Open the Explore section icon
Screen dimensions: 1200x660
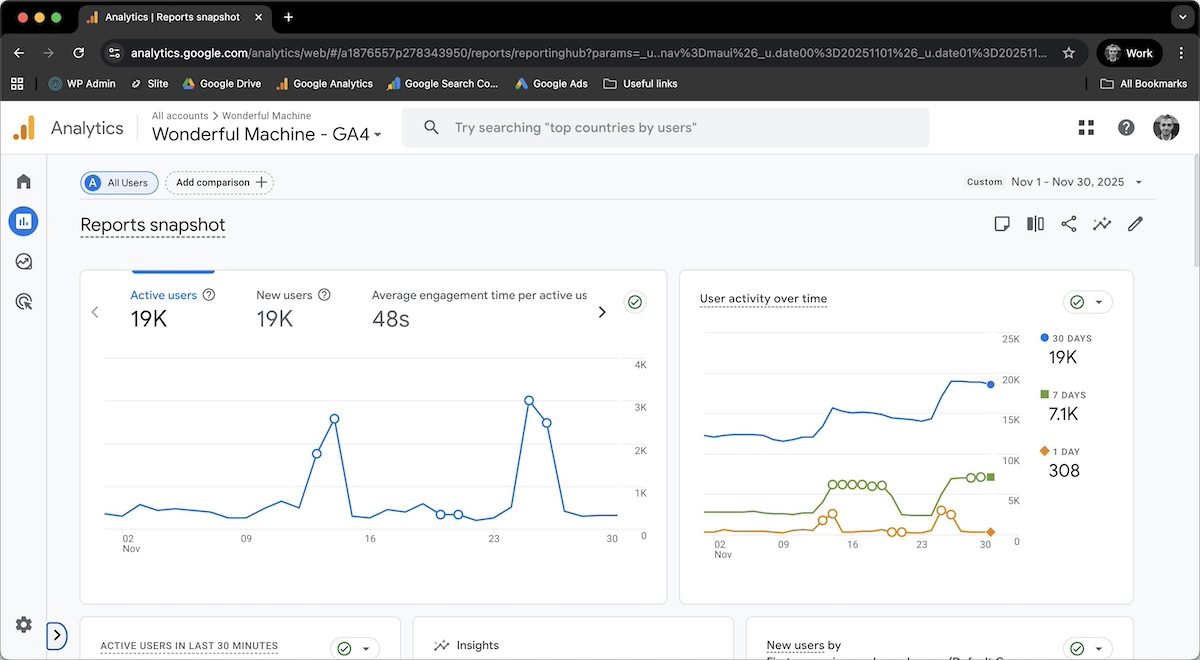pyautogui.click(x=23, y=261)
